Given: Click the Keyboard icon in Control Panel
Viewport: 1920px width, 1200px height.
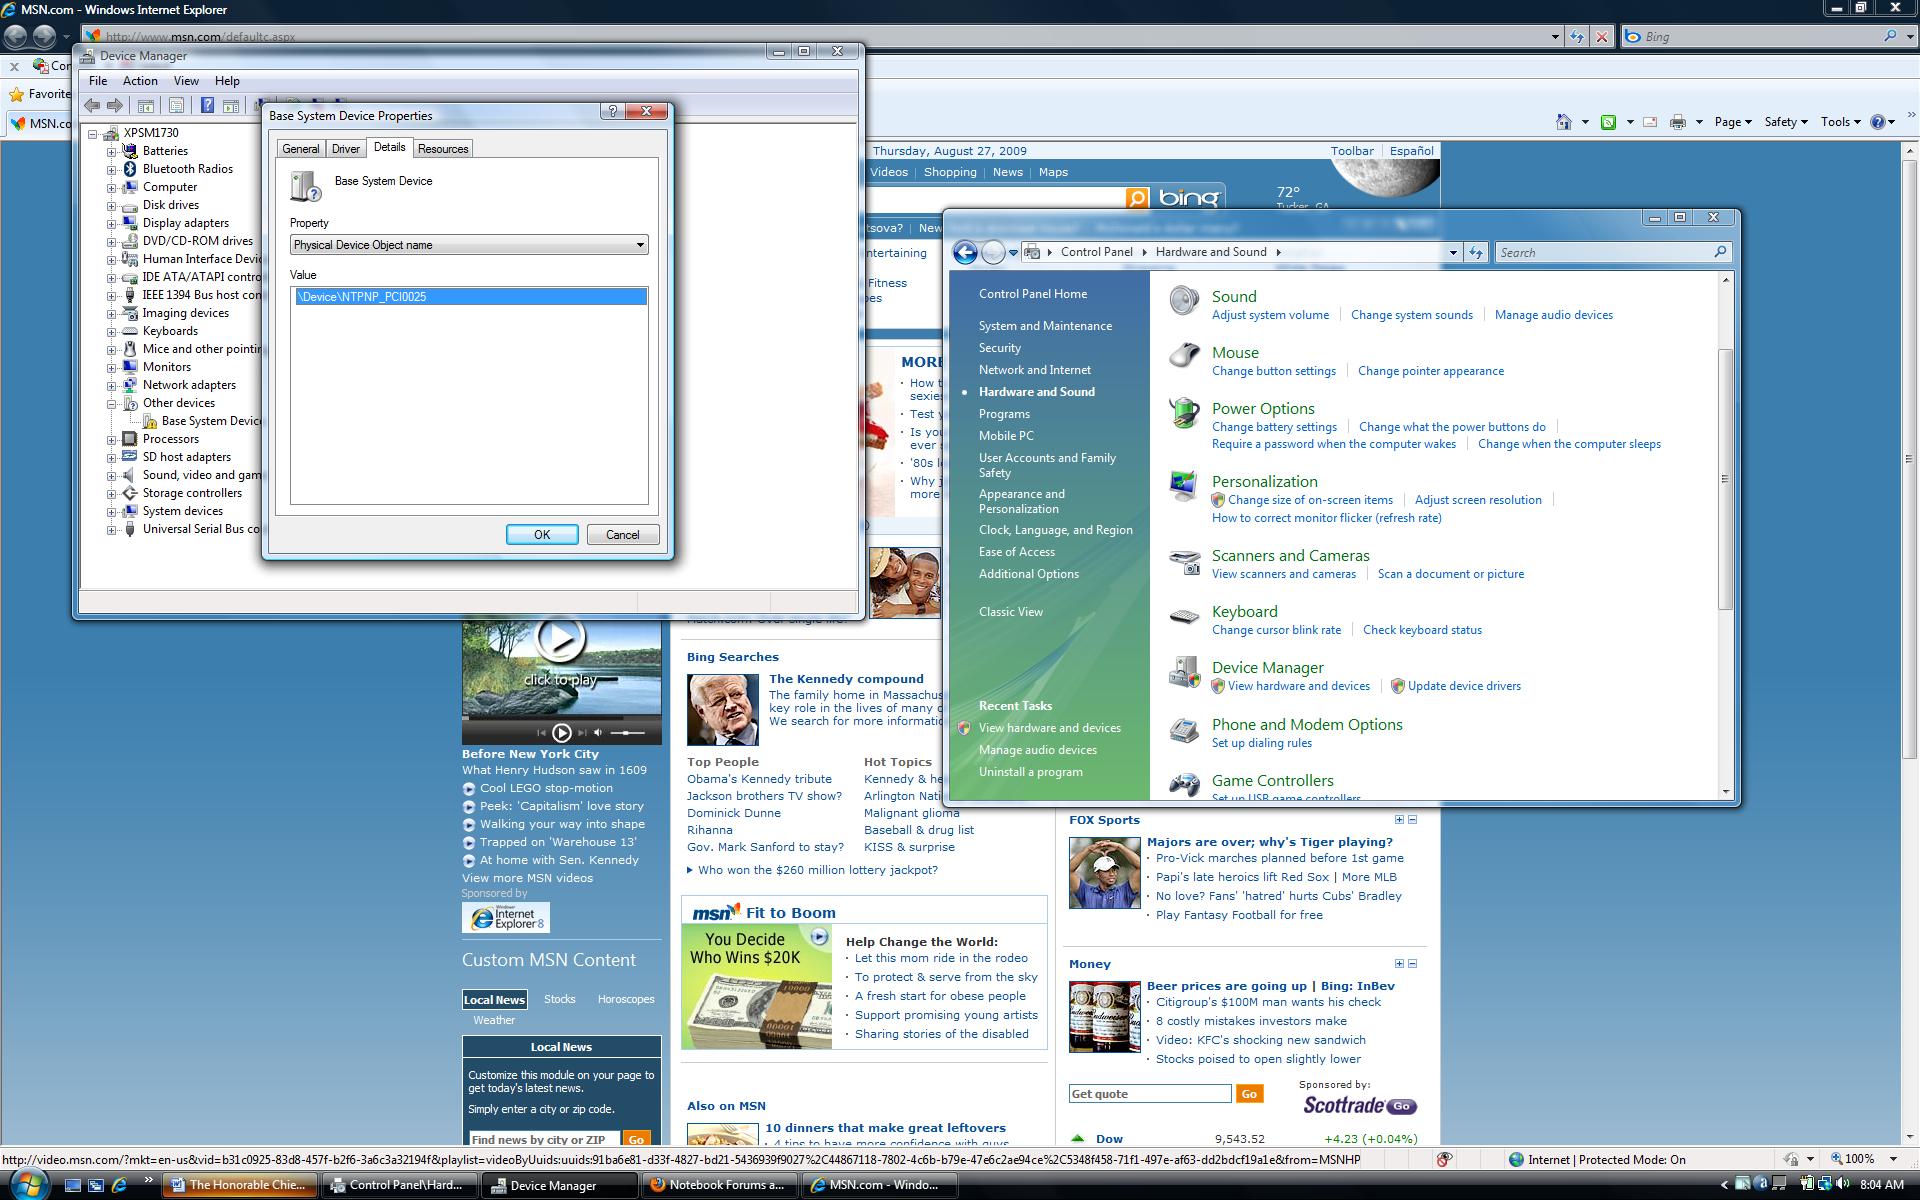Looking at the screenshot, I should [x=1184, y=617].
